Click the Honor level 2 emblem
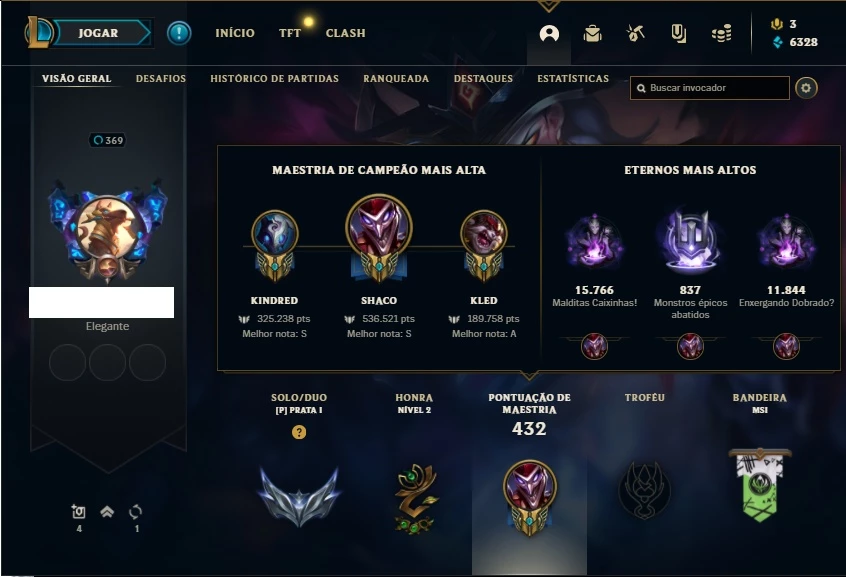Viewport: 846px width, 577px height. click(414, 499)
